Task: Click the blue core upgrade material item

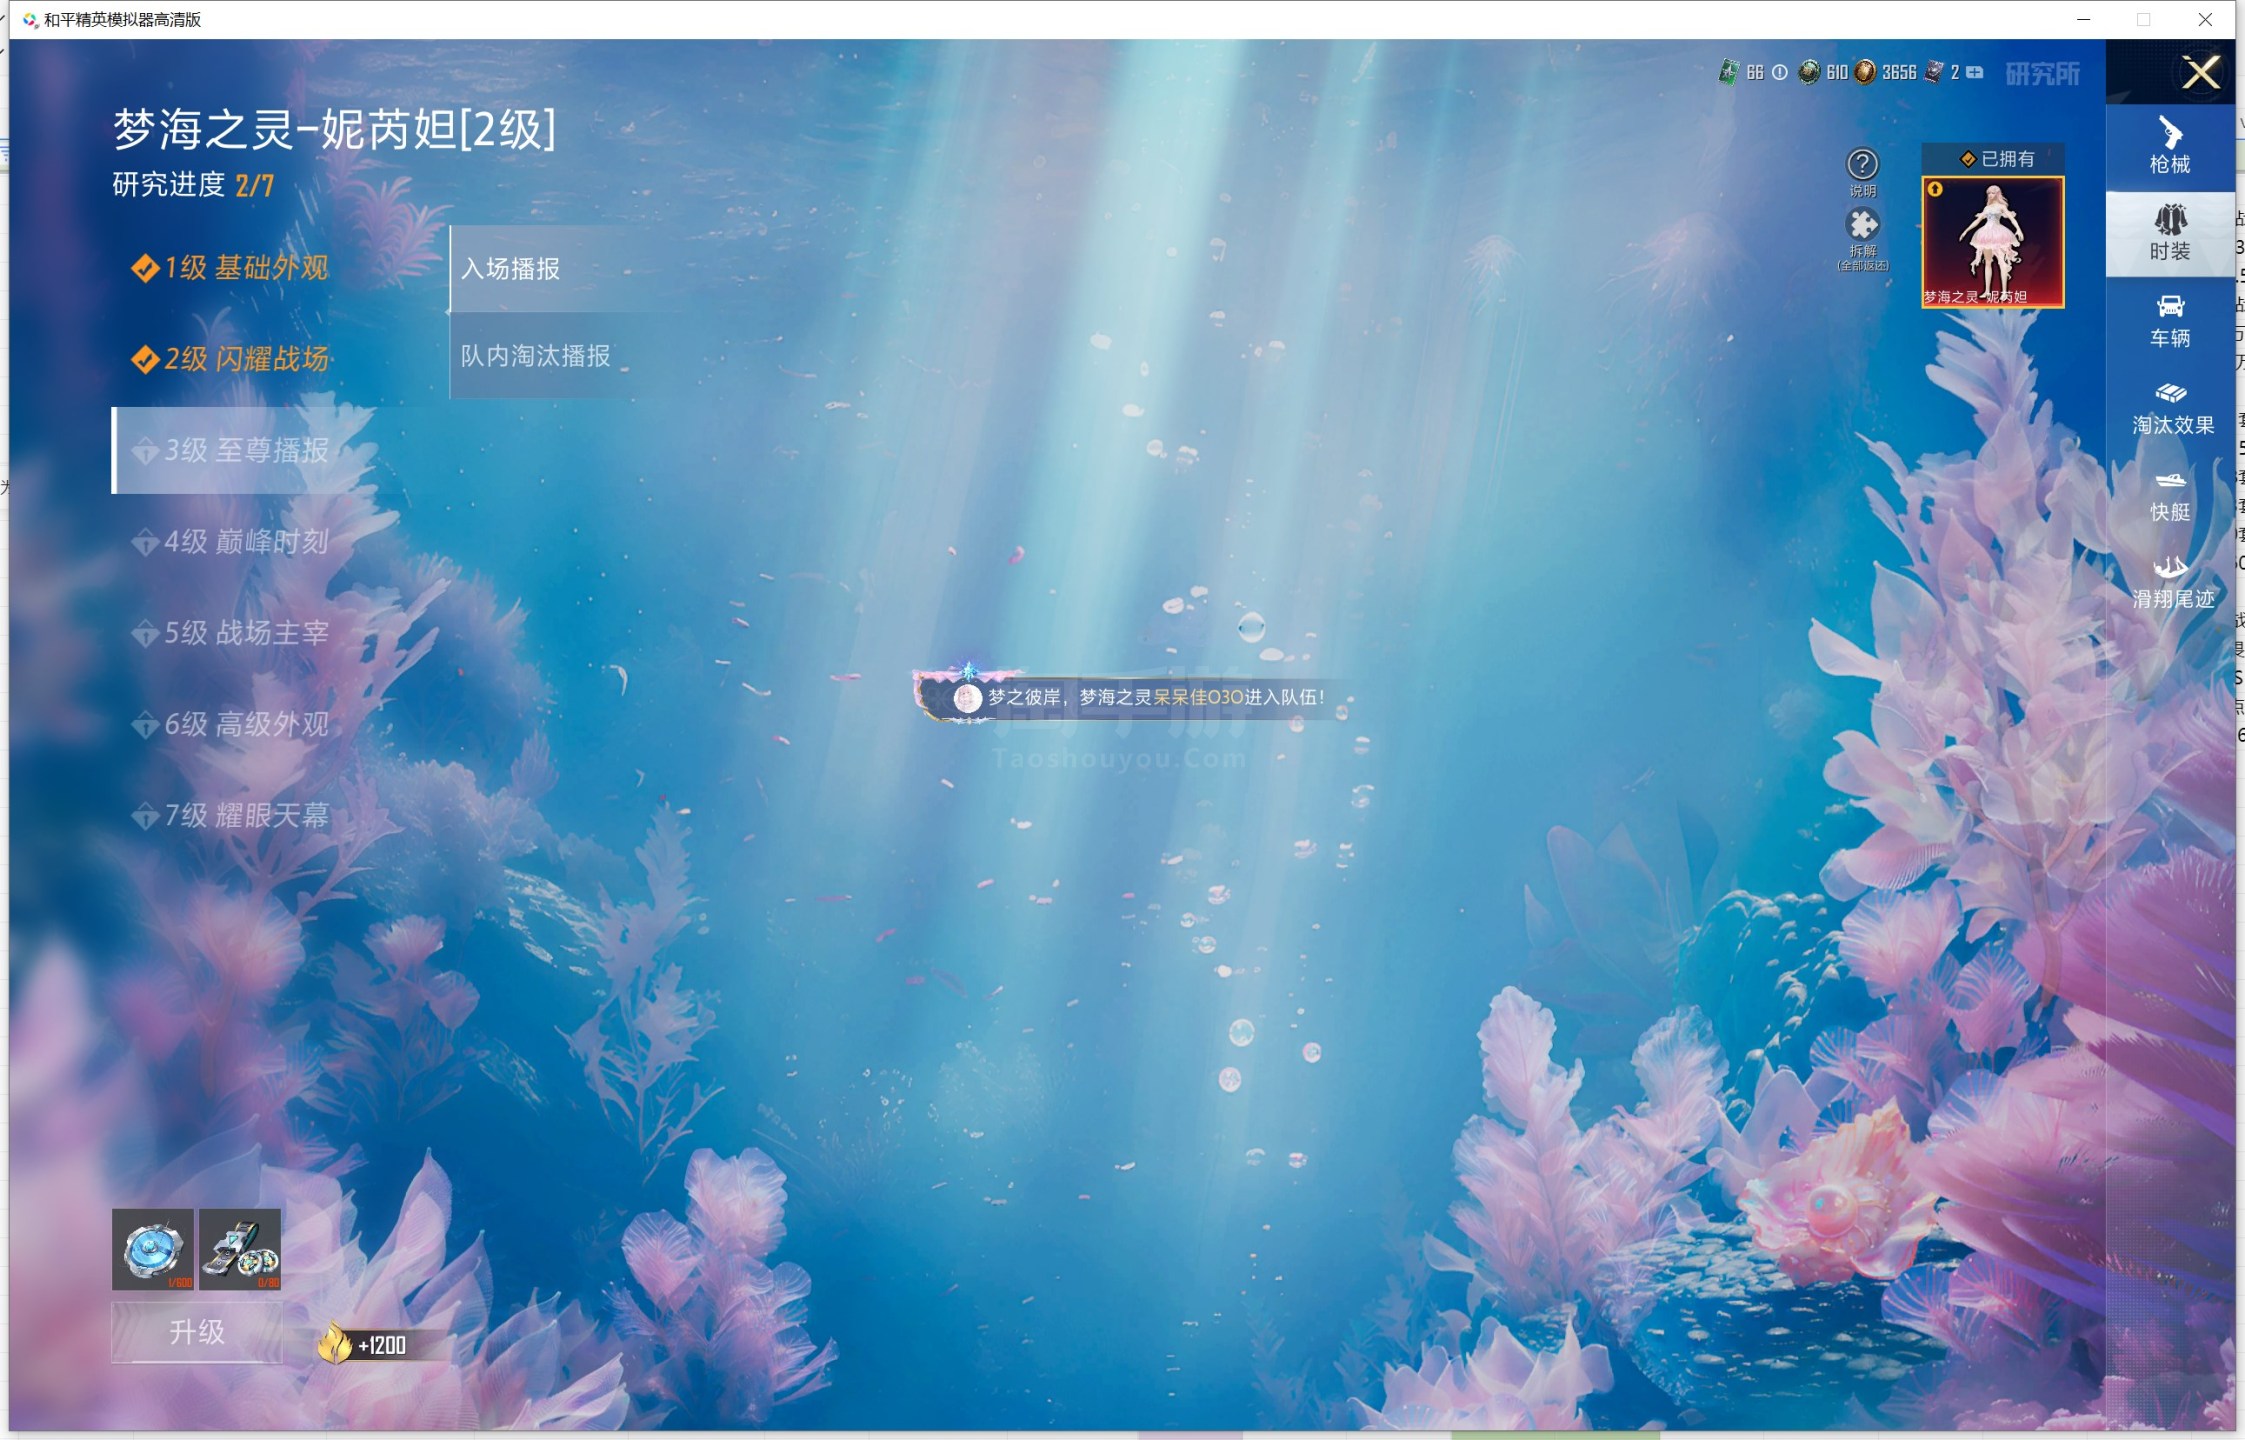Action: (153, 1249)
